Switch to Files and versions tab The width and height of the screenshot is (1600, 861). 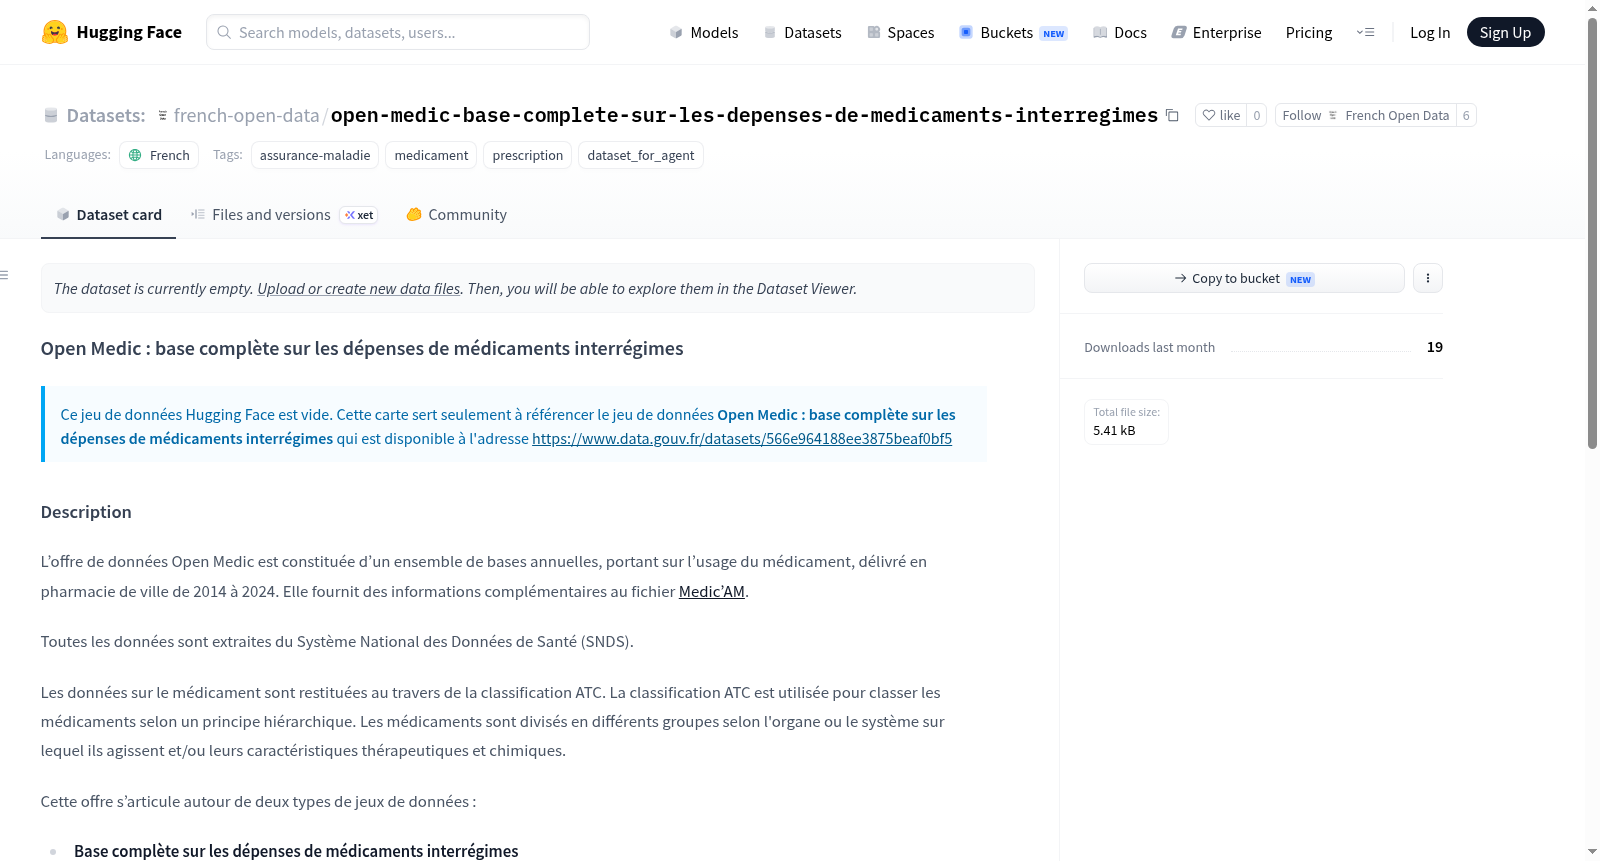[284, 215]
